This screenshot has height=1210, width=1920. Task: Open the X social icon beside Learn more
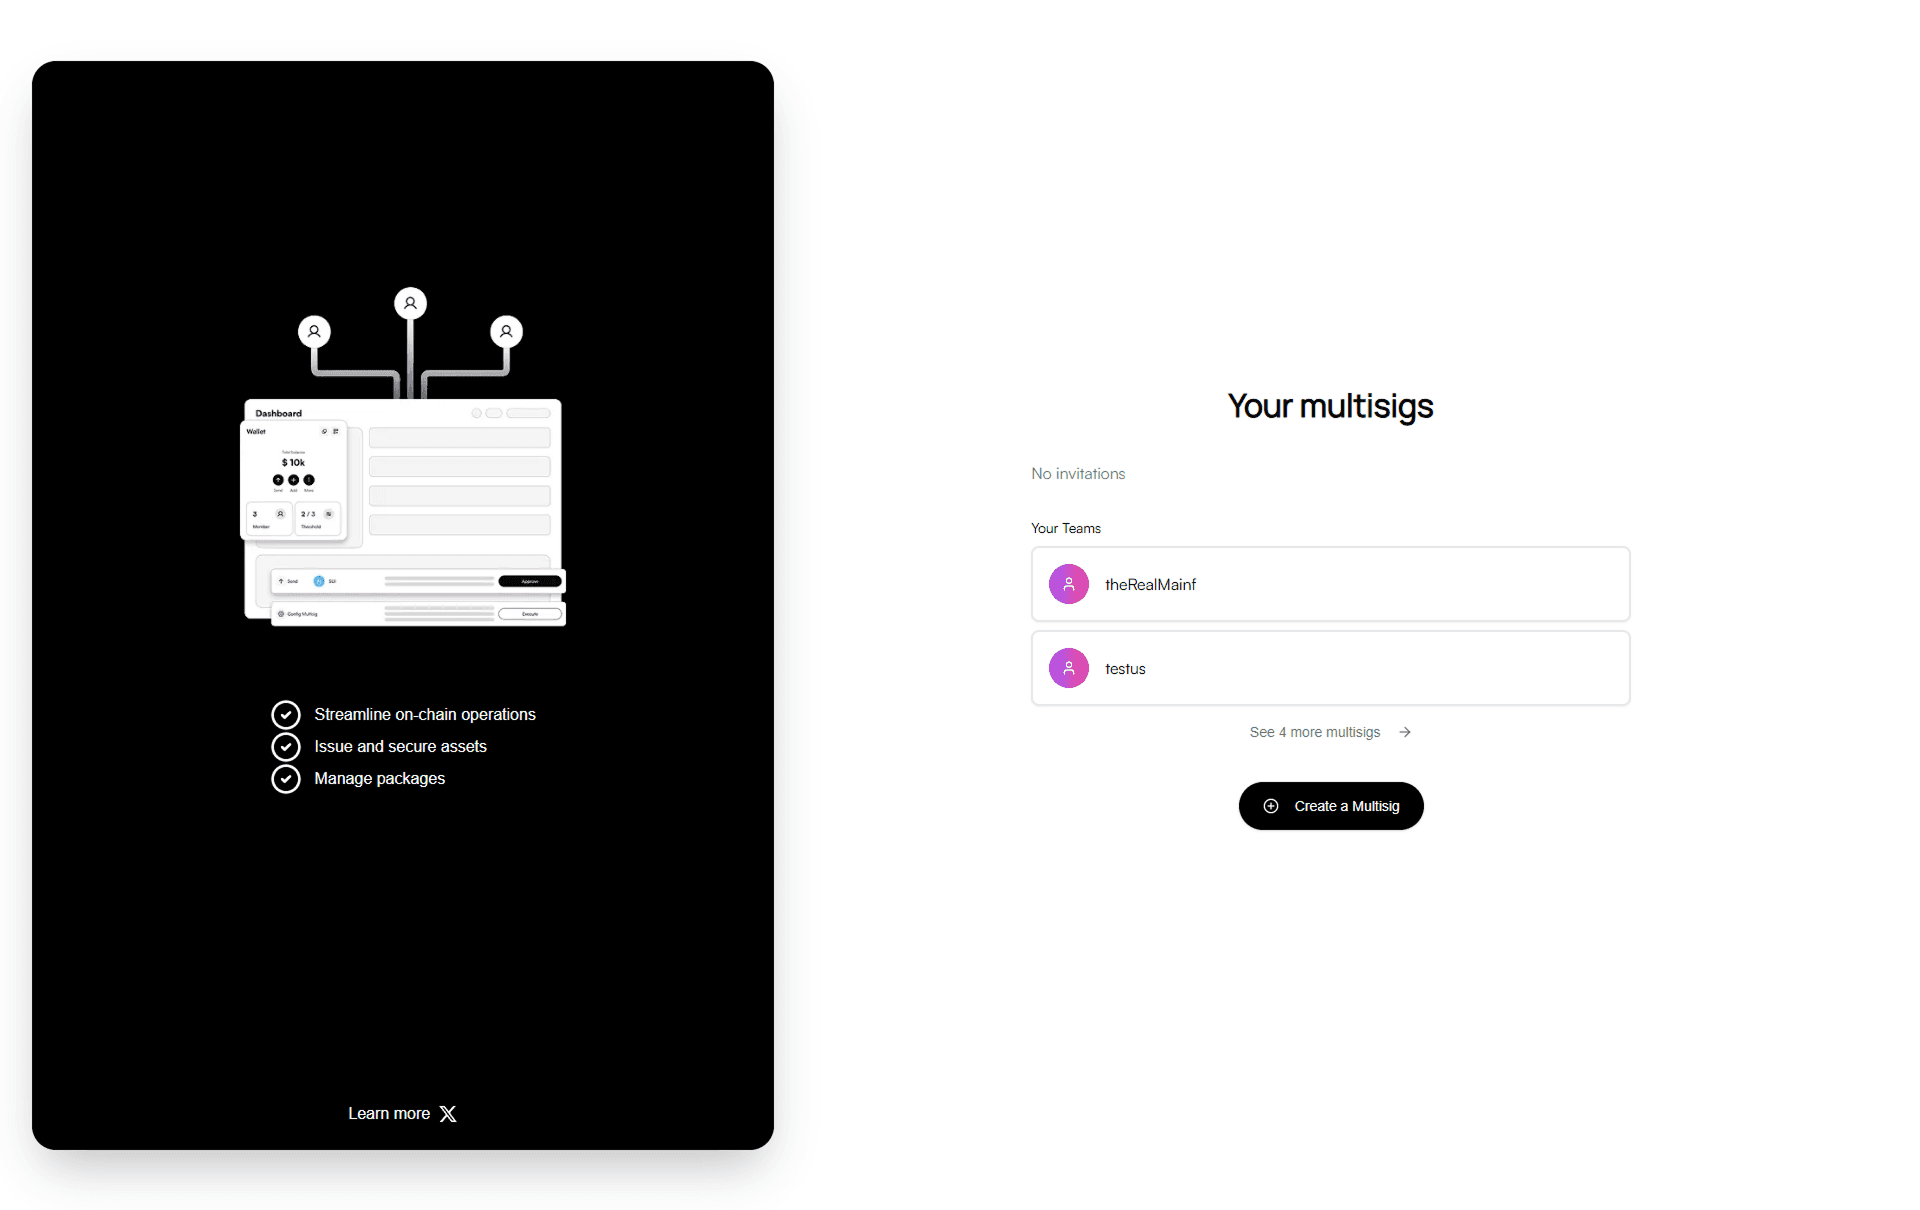tap(447, 1113)
